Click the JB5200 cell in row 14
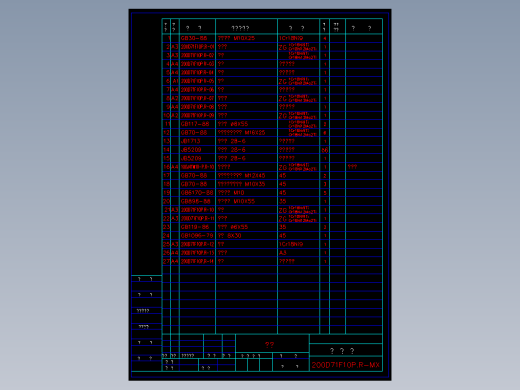 191,150
